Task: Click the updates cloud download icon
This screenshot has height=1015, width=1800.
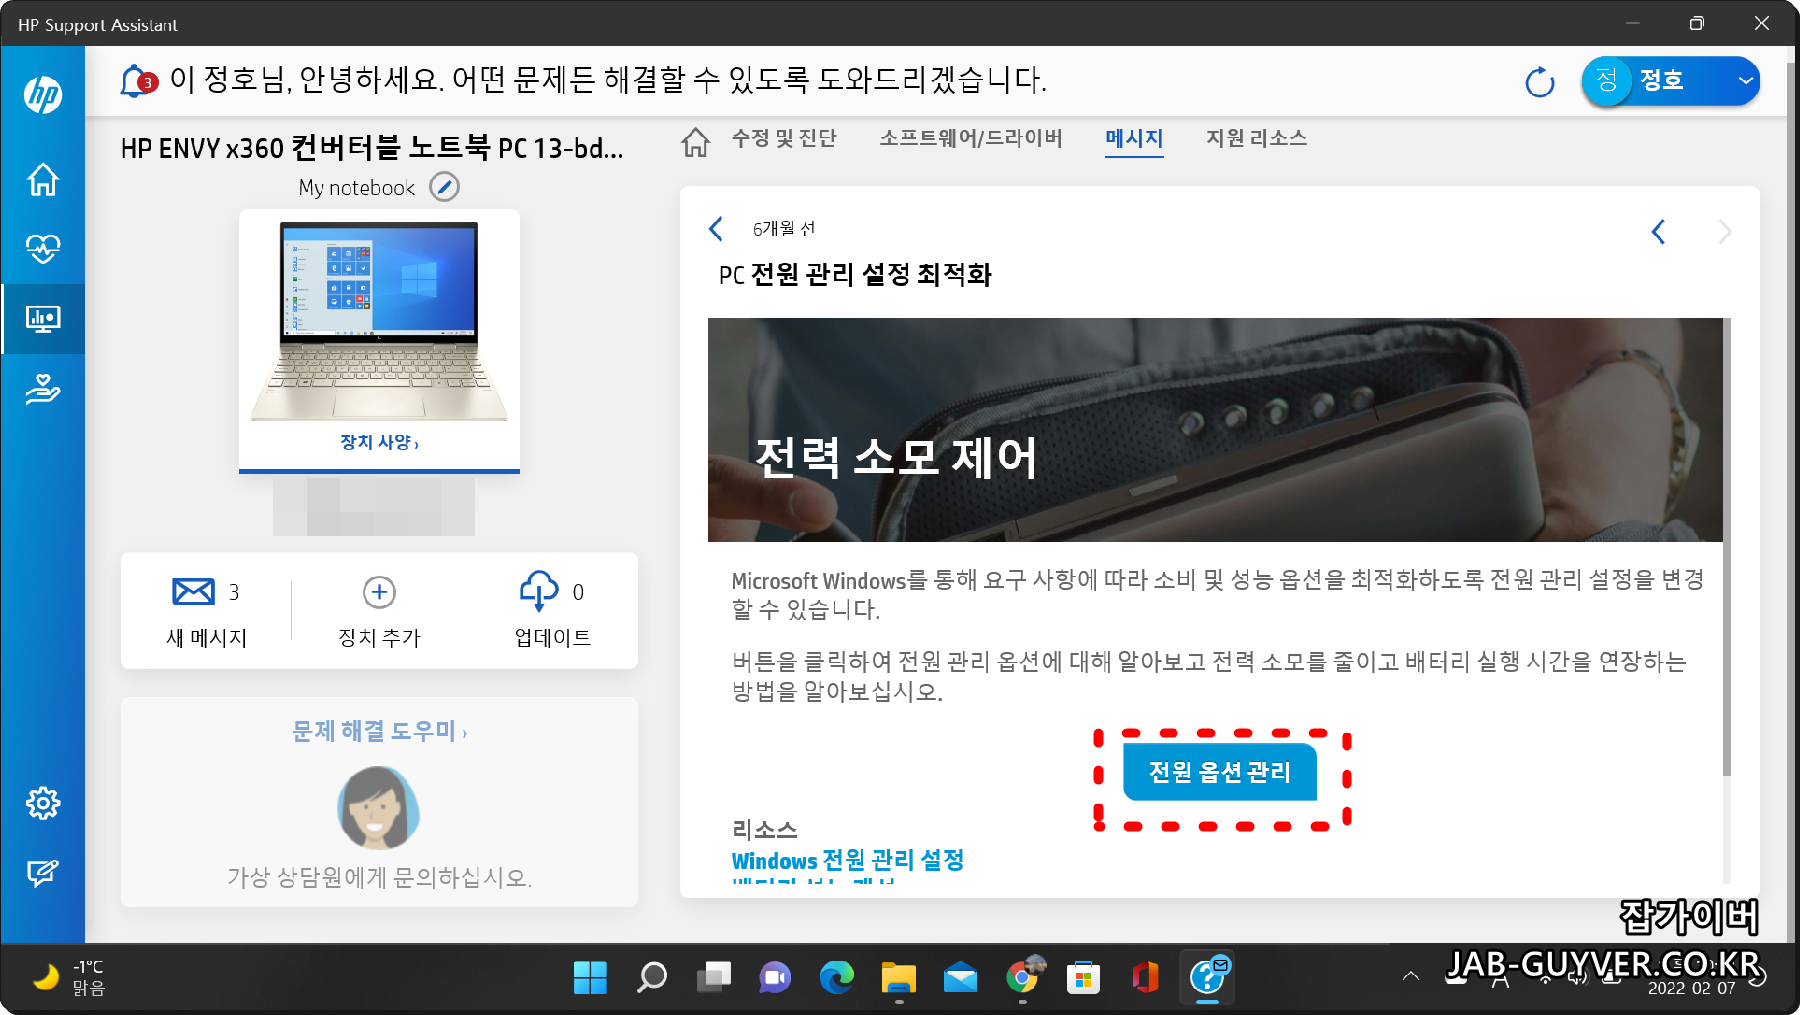Action: 539,591
